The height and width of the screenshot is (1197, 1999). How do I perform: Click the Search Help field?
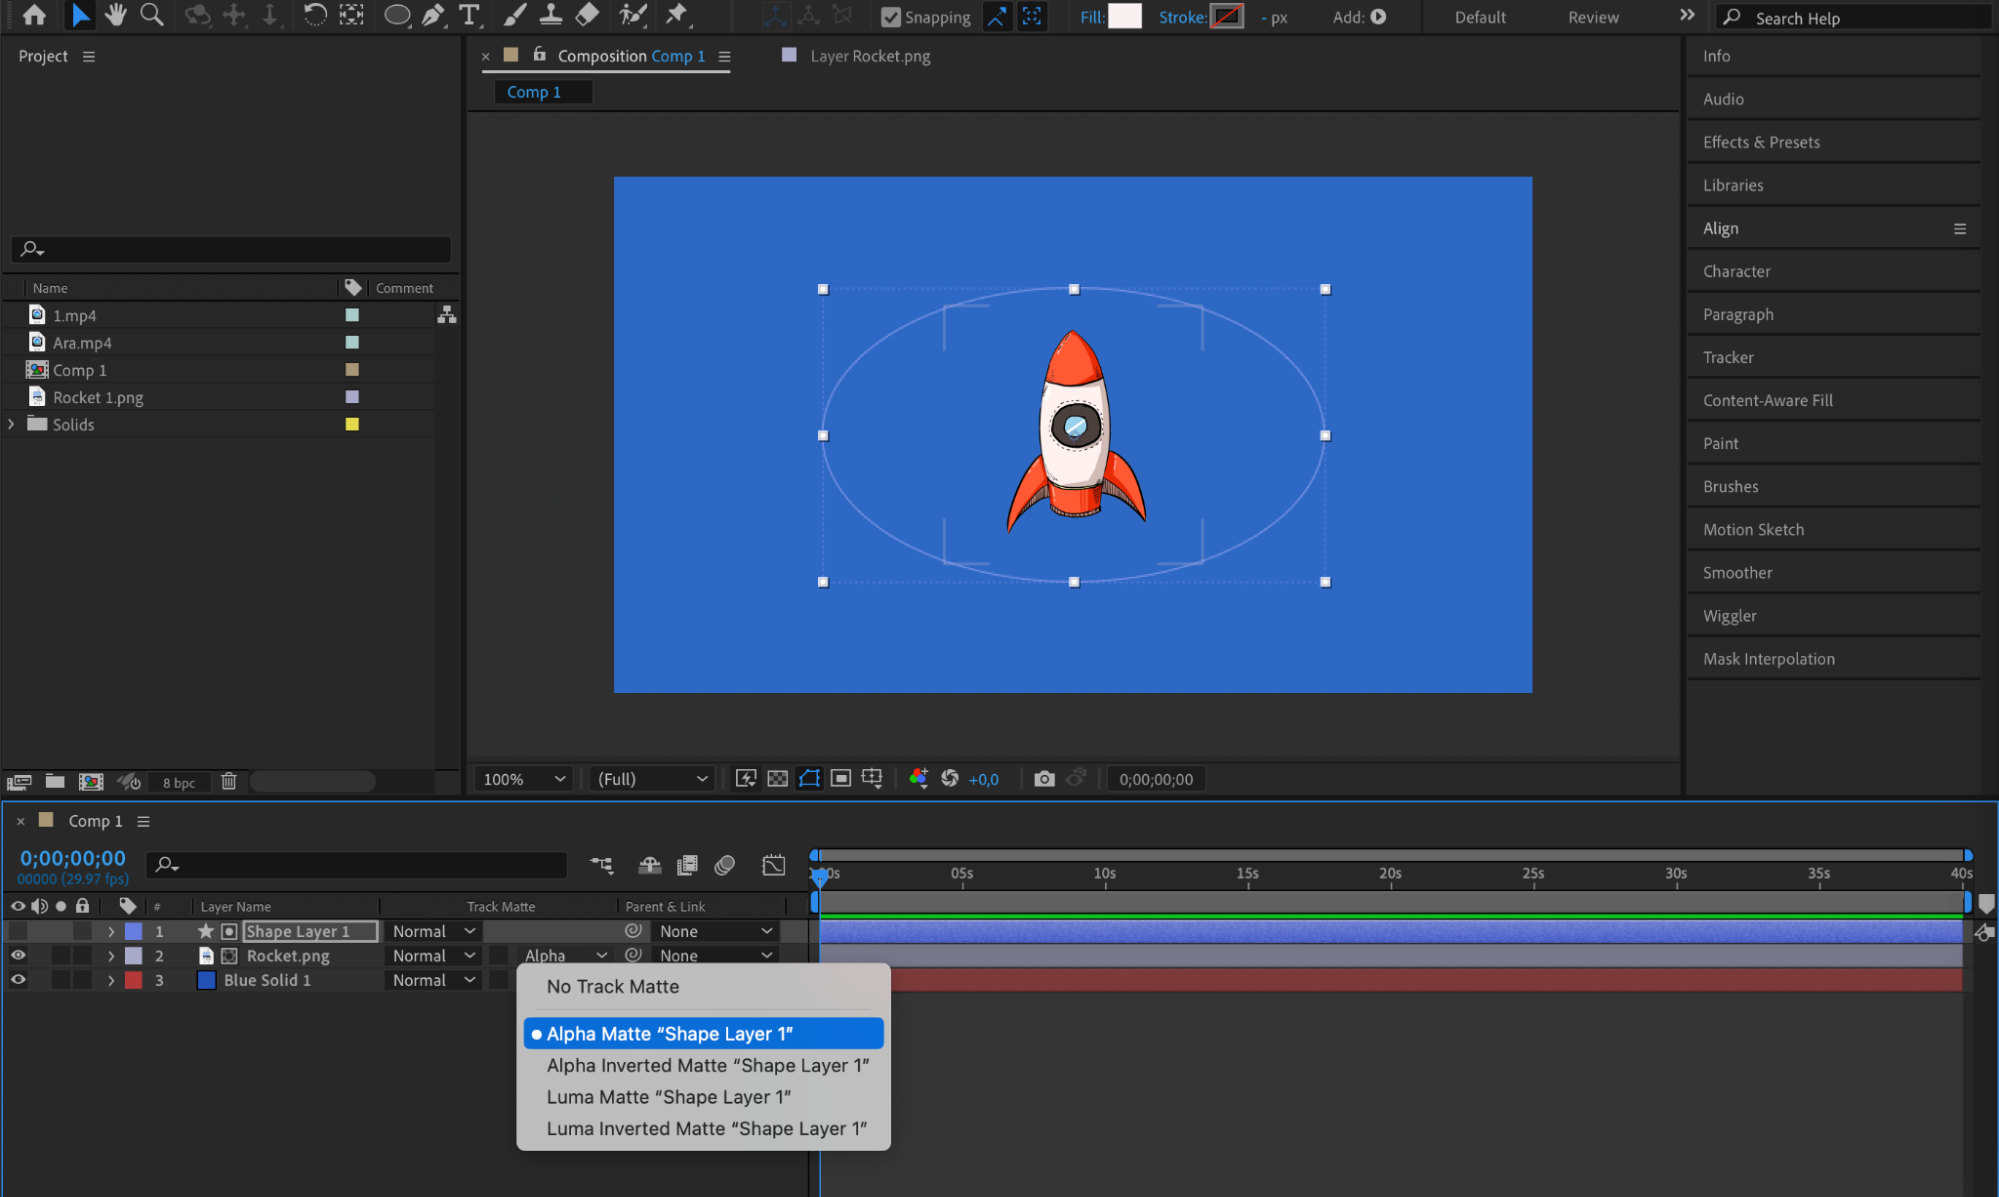[1860, 18]
